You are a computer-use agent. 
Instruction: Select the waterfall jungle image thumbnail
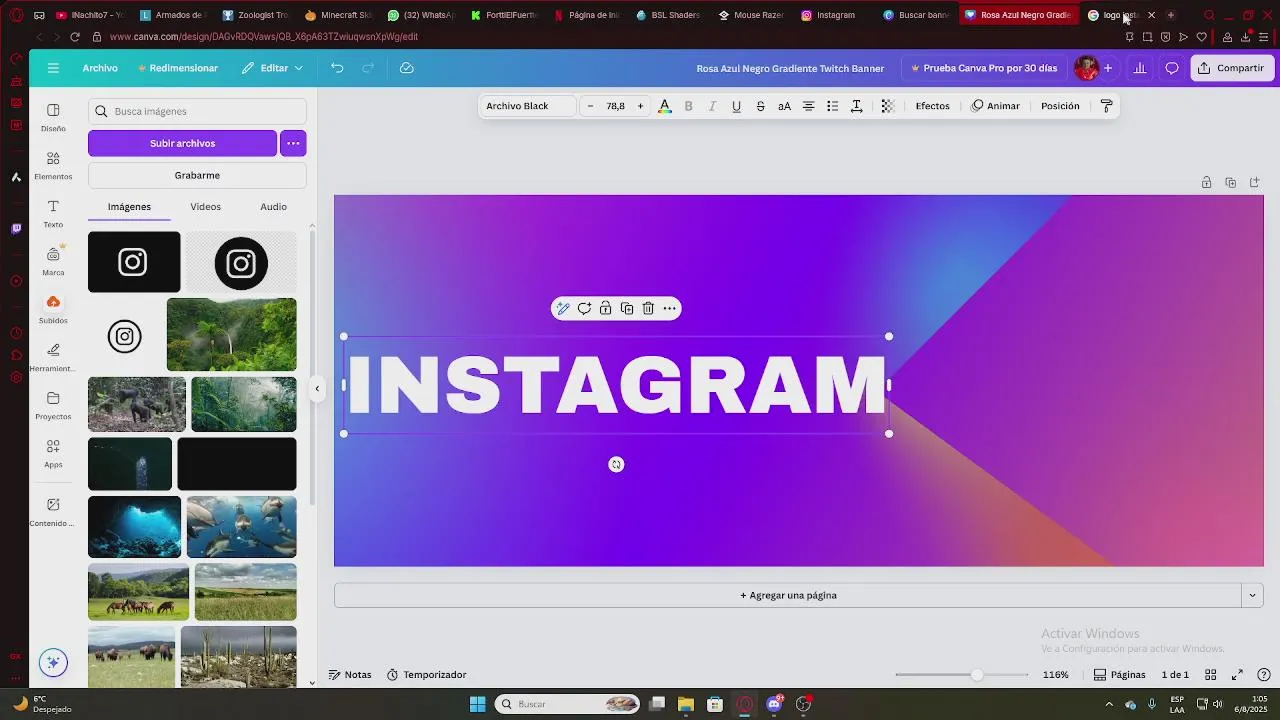(231, 334)
